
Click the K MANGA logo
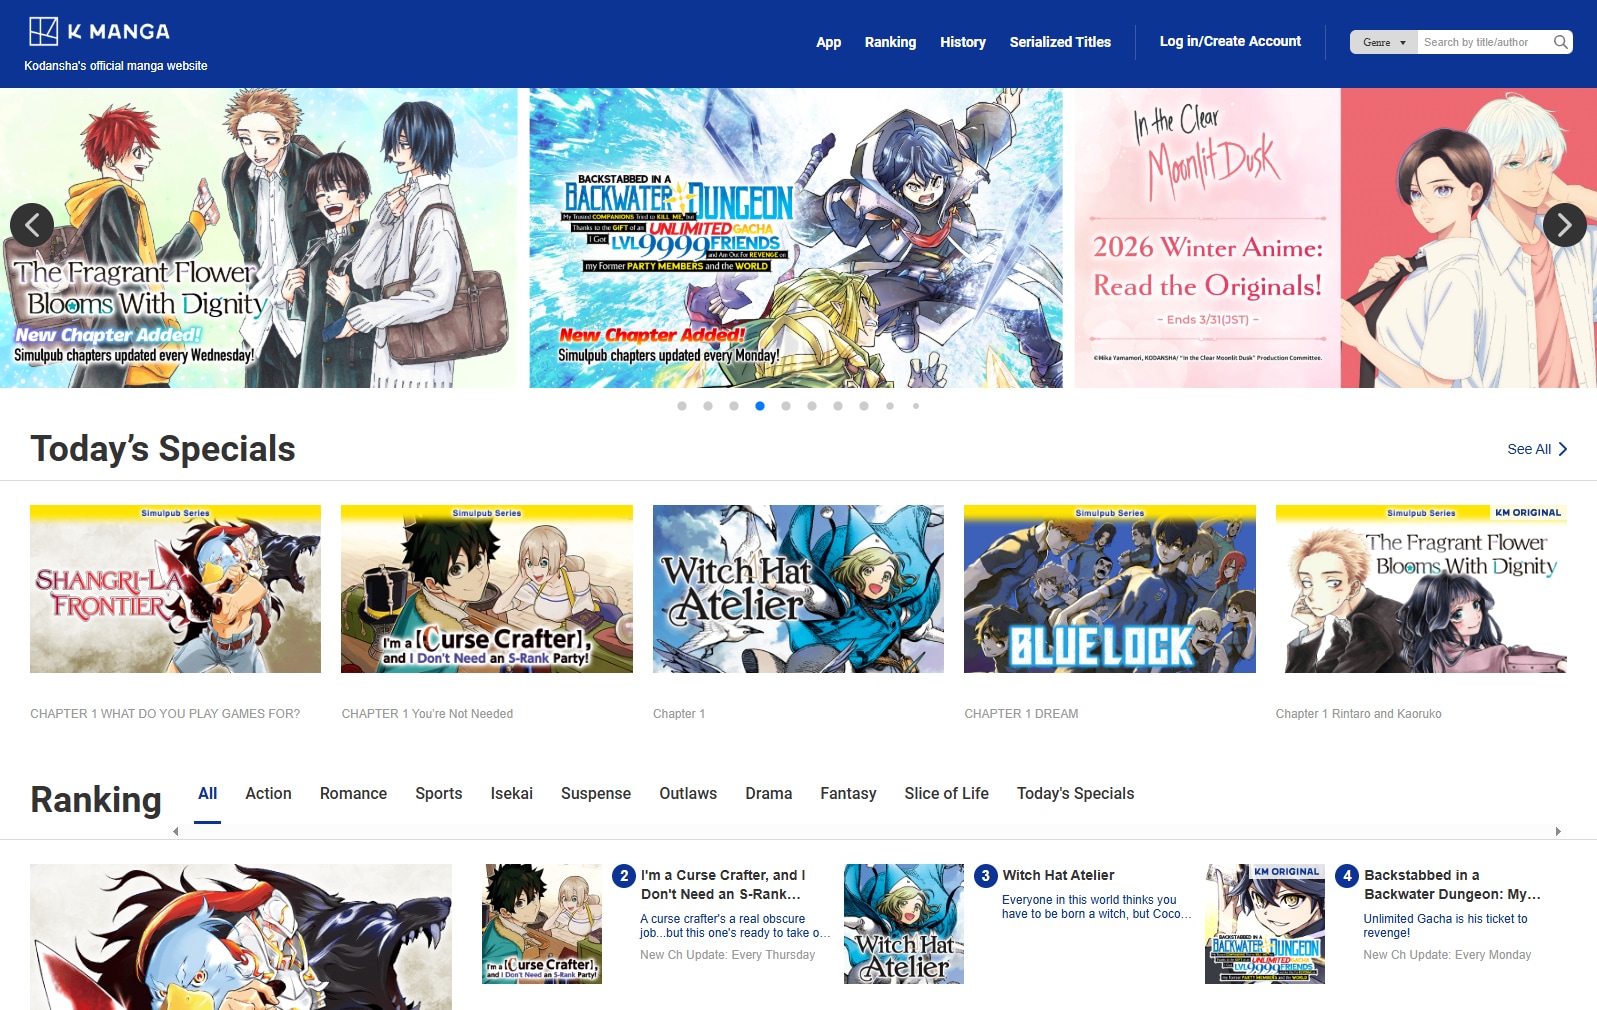99,31
